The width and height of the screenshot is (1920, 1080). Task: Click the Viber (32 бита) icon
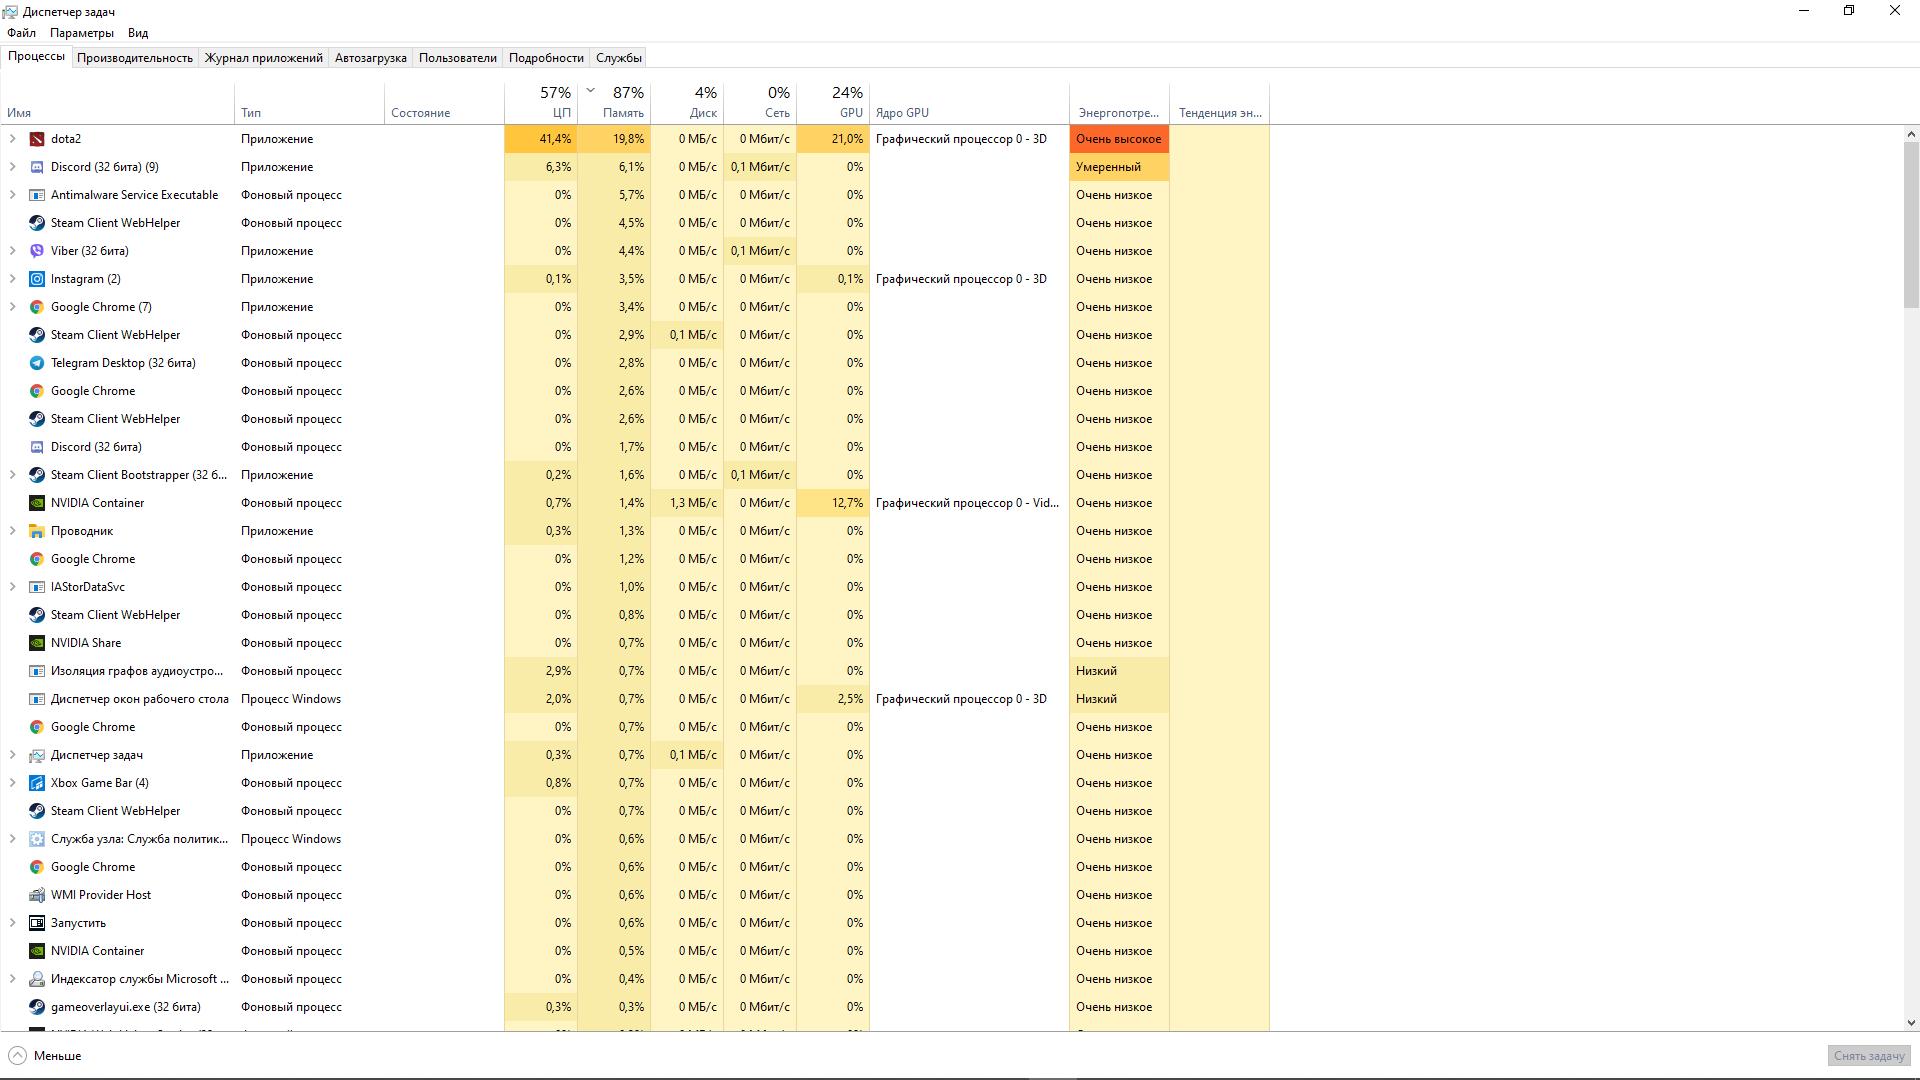[x=37, y=251]
